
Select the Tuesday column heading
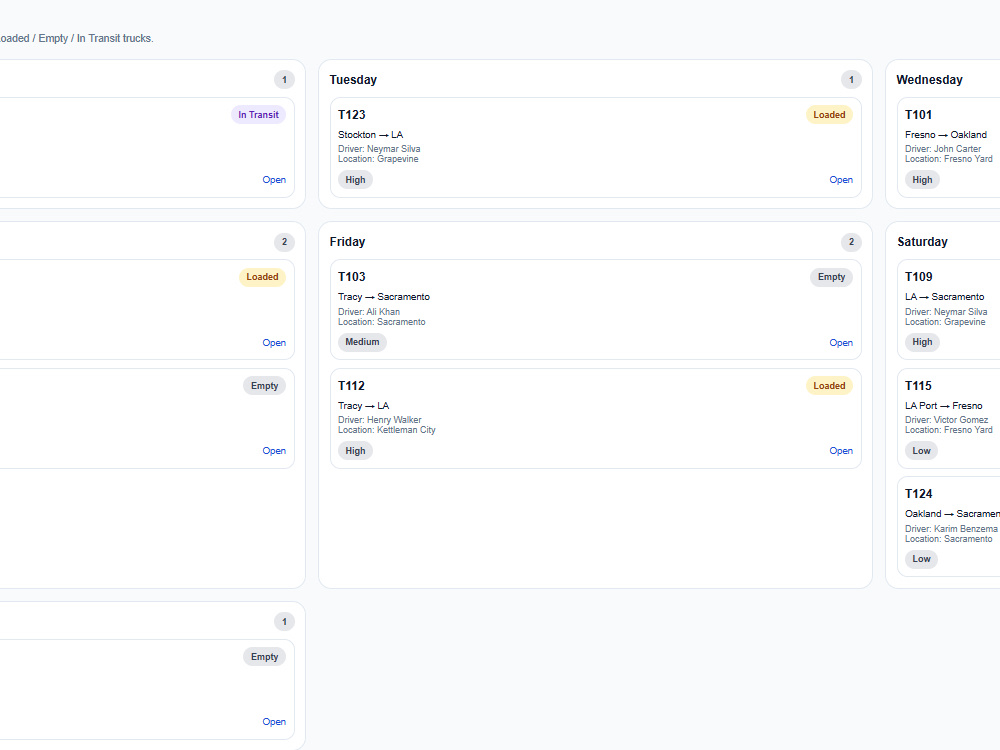[353, 80]
